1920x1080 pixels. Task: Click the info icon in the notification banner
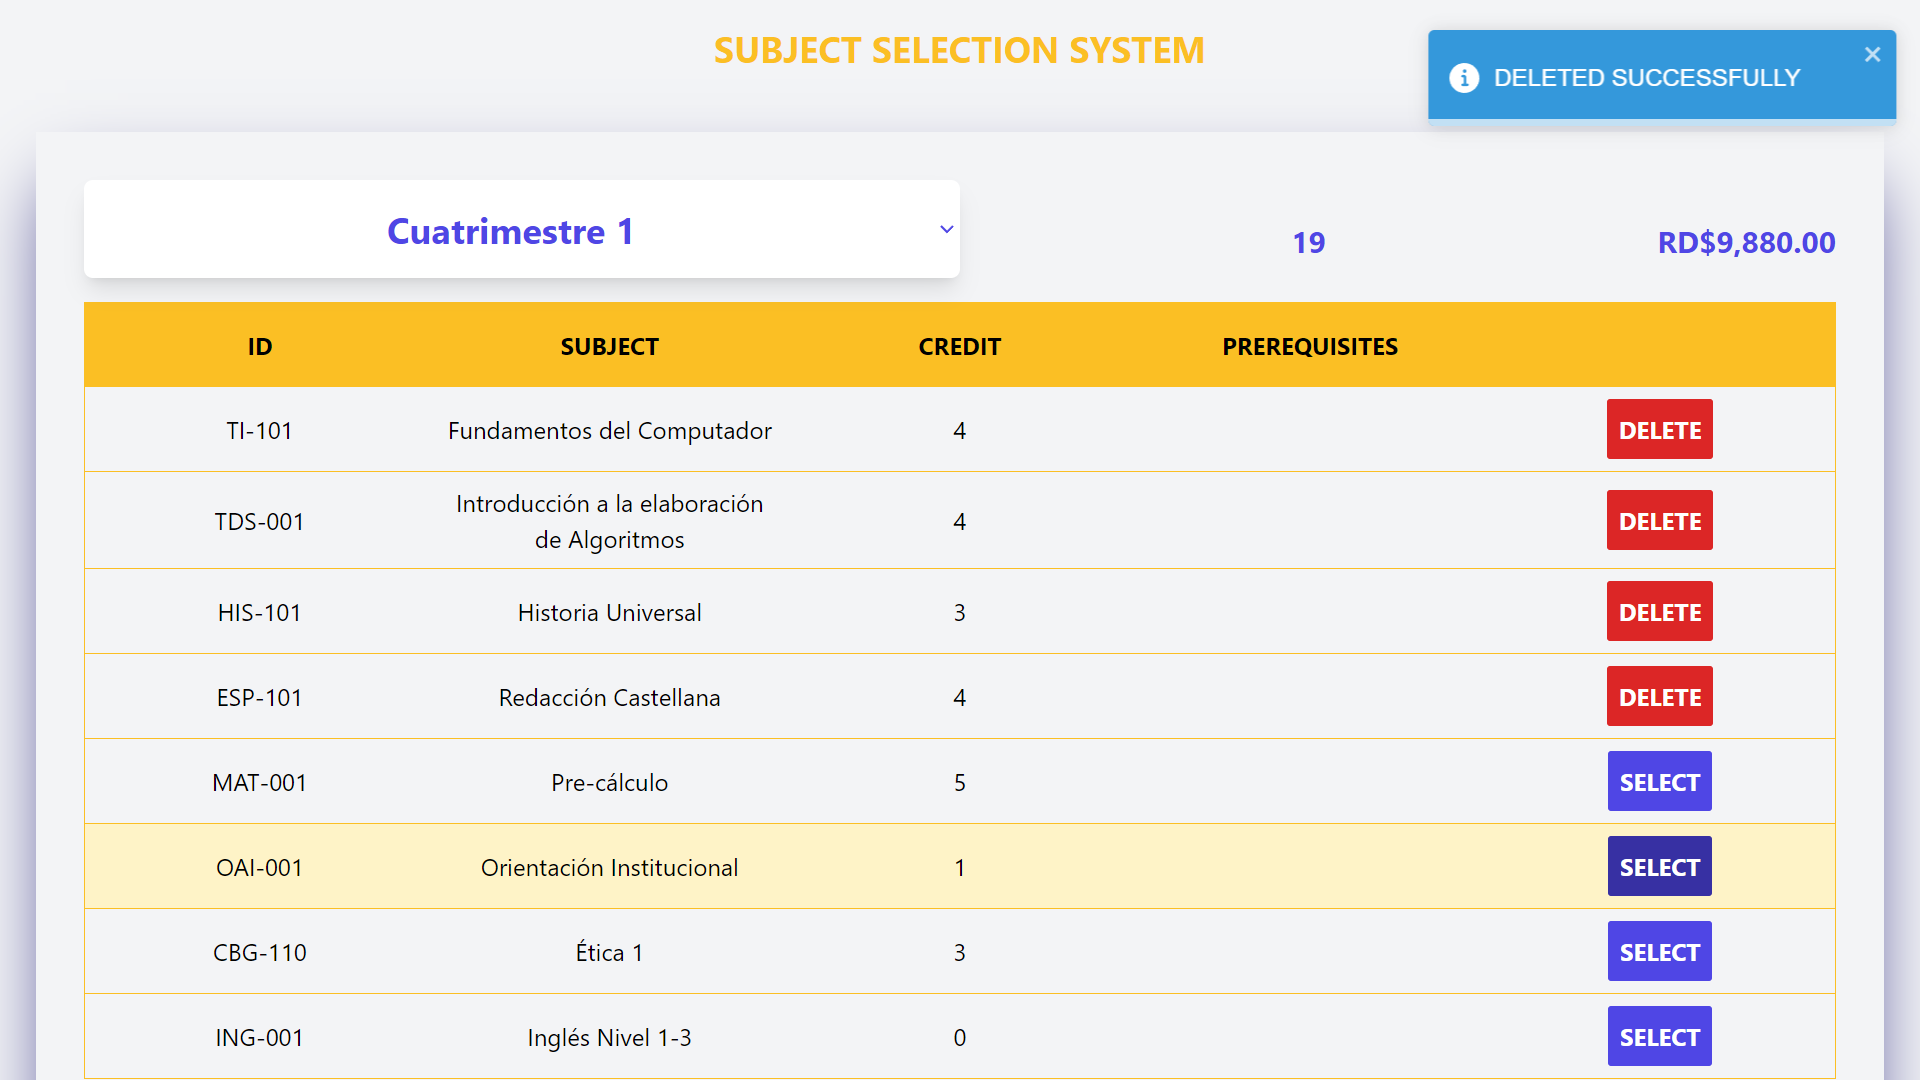pyautogui.click(x=1464, y=77)
